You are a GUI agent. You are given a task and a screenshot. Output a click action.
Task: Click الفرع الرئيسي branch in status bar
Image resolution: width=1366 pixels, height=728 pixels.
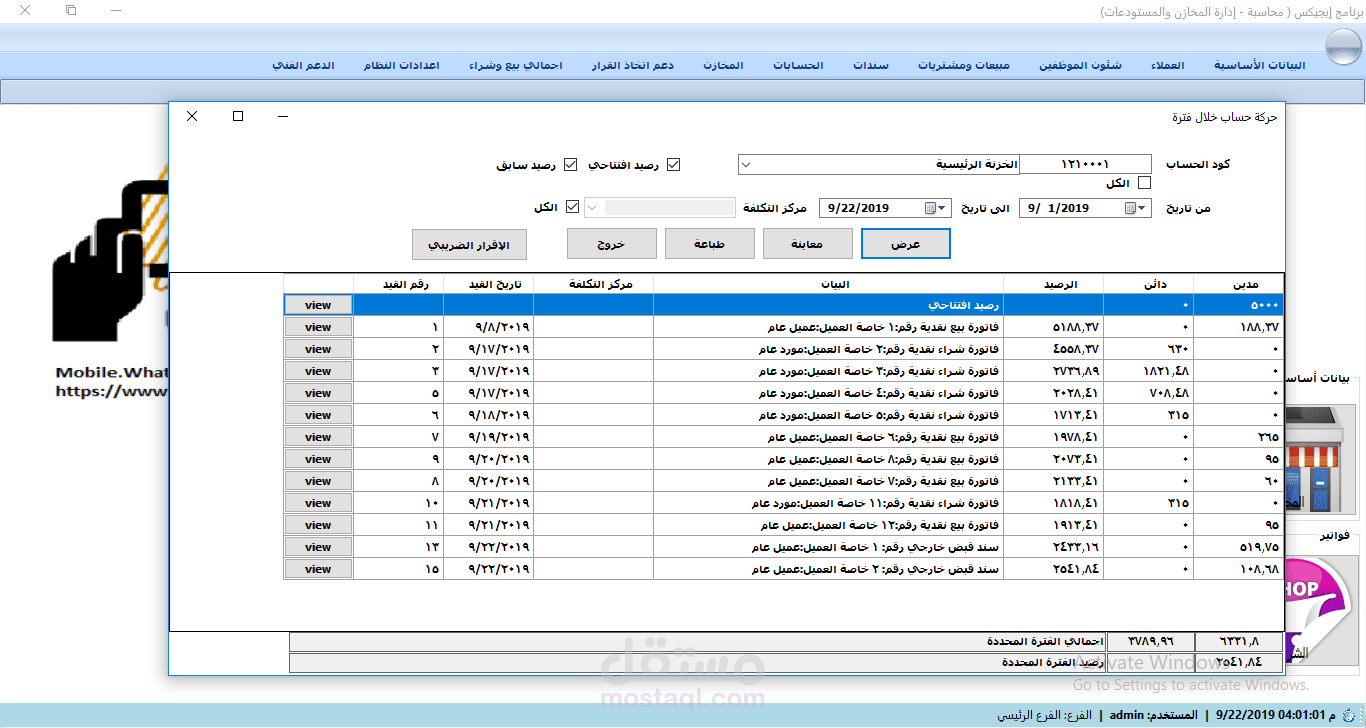1045,716
